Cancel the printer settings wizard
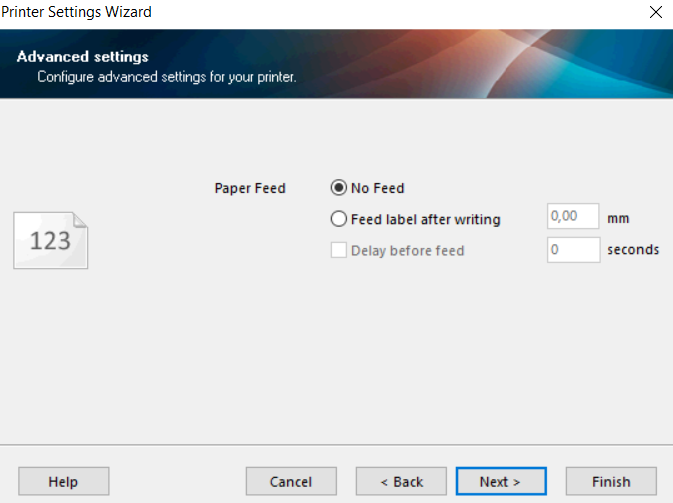This screenshot has height=503, width=673. [x=291, y=481]
